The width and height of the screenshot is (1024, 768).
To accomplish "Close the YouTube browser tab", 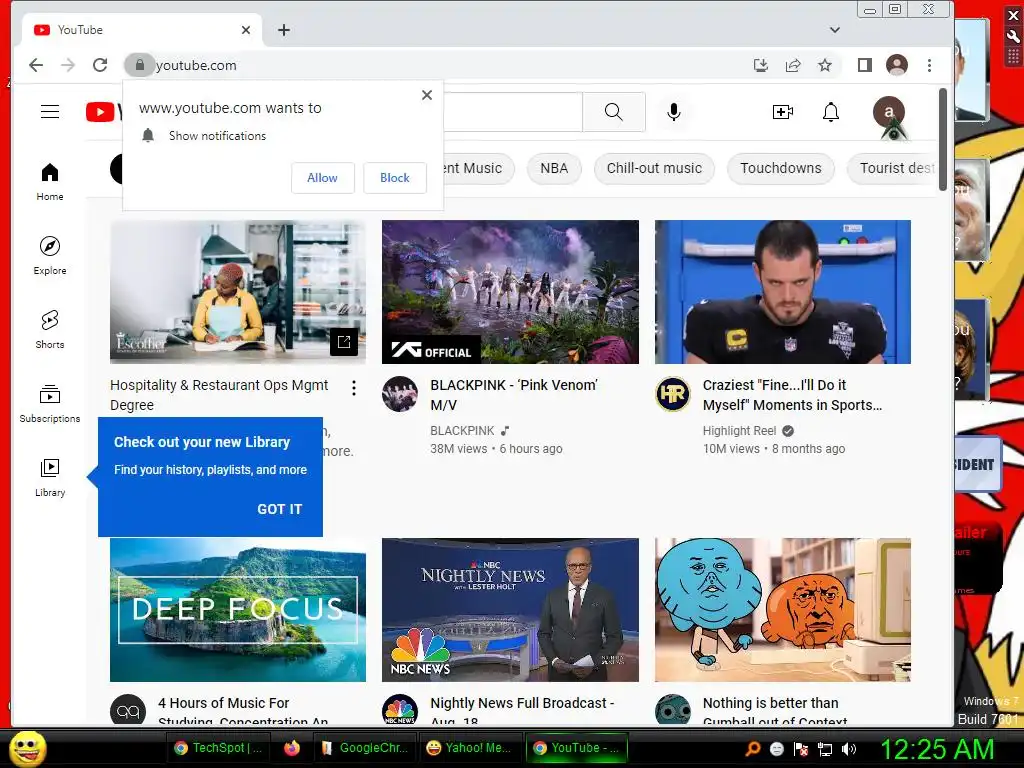I will (246, 30).
